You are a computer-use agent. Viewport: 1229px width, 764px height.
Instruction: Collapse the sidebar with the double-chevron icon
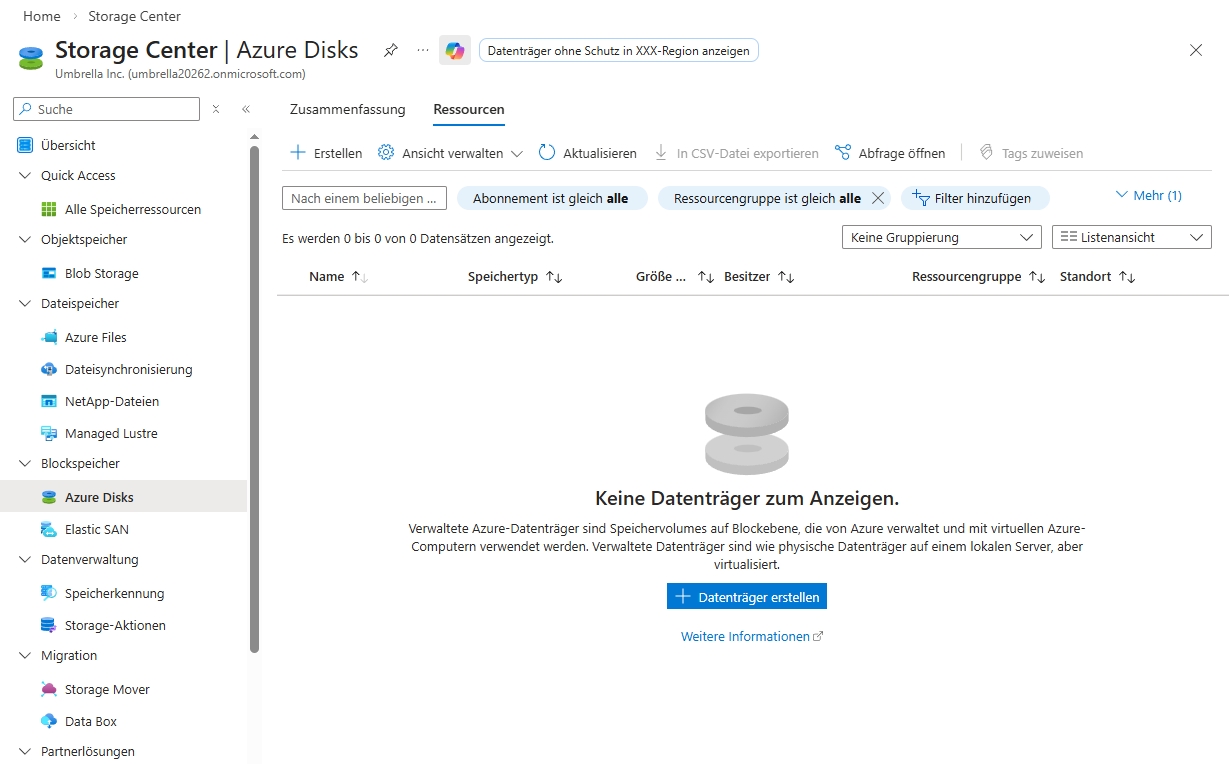(246, 109)
